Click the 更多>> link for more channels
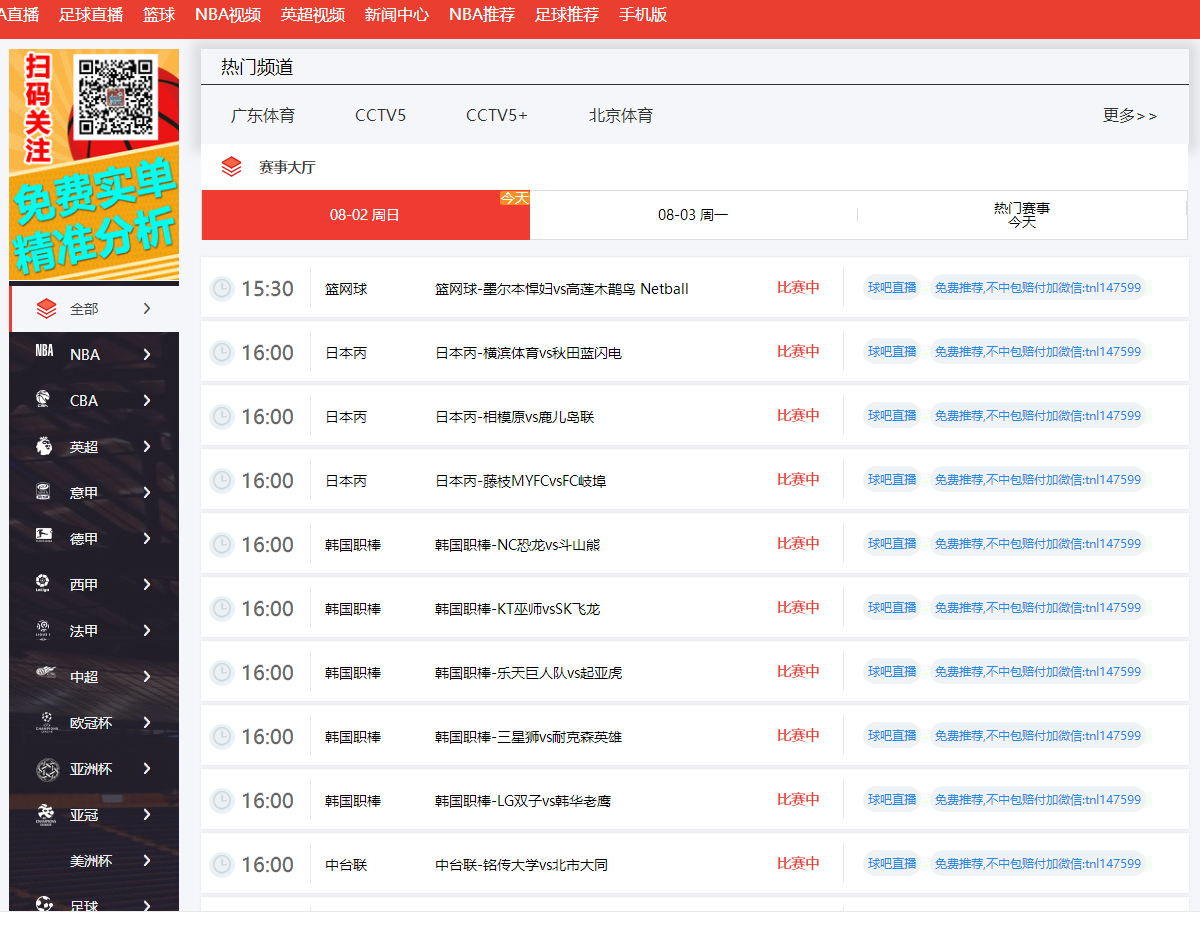 click(x=1130, y=116)
